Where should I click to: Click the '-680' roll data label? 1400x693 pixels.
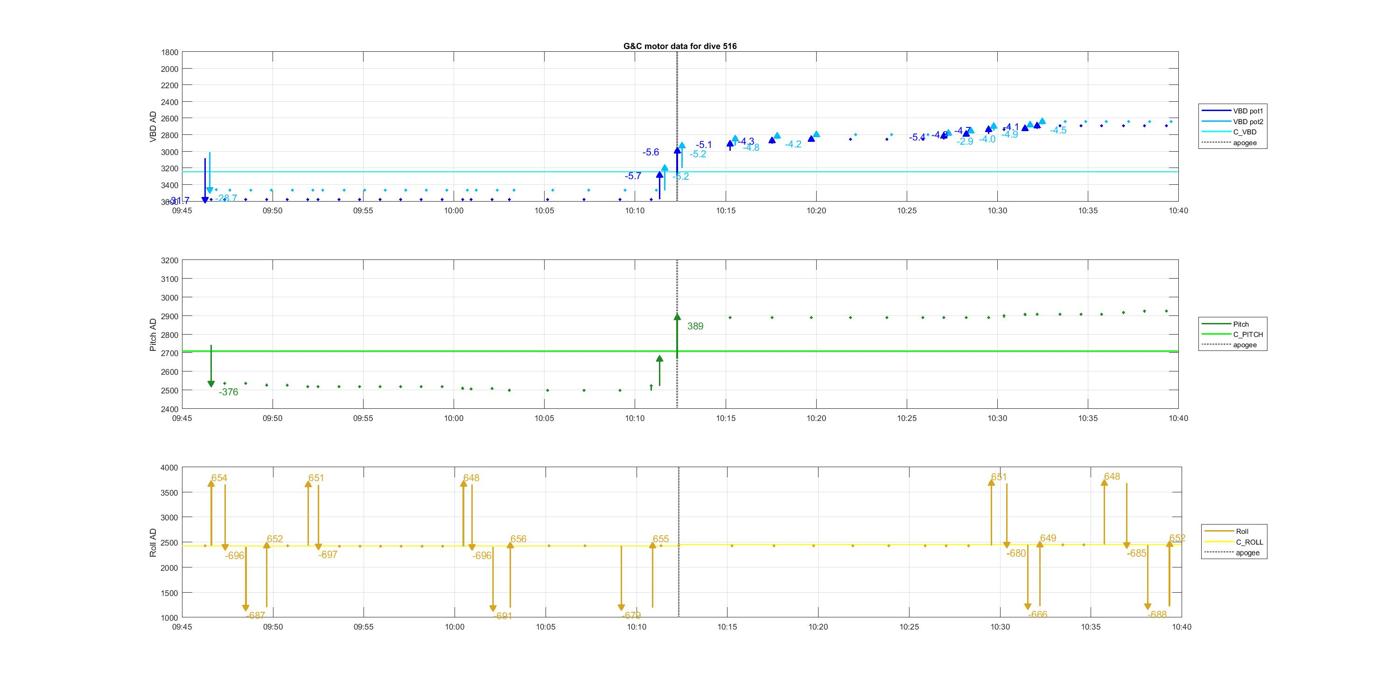coord(1017,553)
